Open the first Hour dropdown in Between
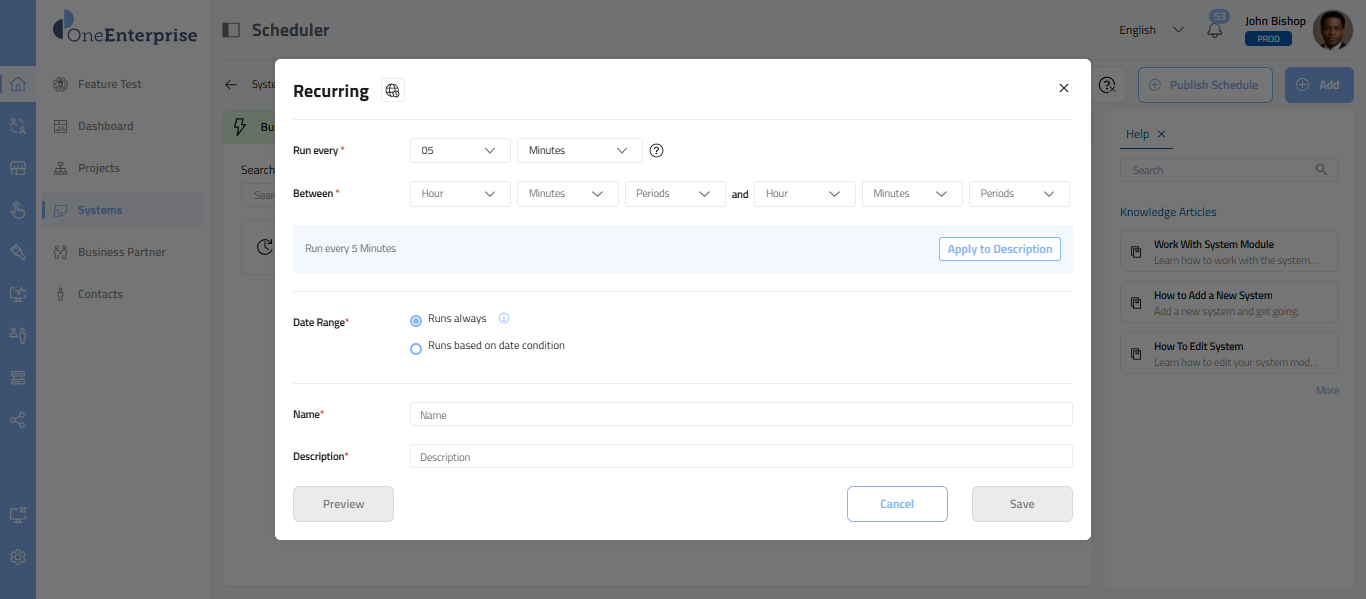The width and height of the screenshot is (1366, 599). (460, 194)
